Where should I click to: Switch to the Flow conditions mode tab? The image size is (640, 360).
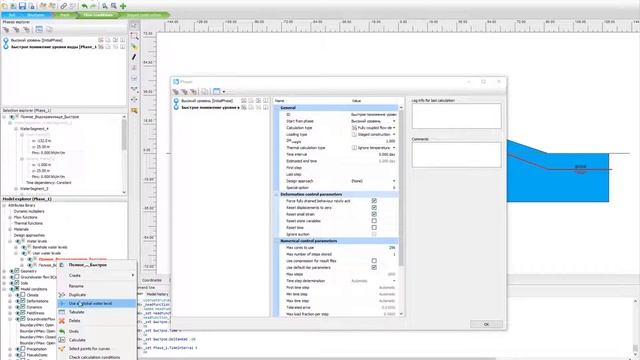tap(98, 15)
